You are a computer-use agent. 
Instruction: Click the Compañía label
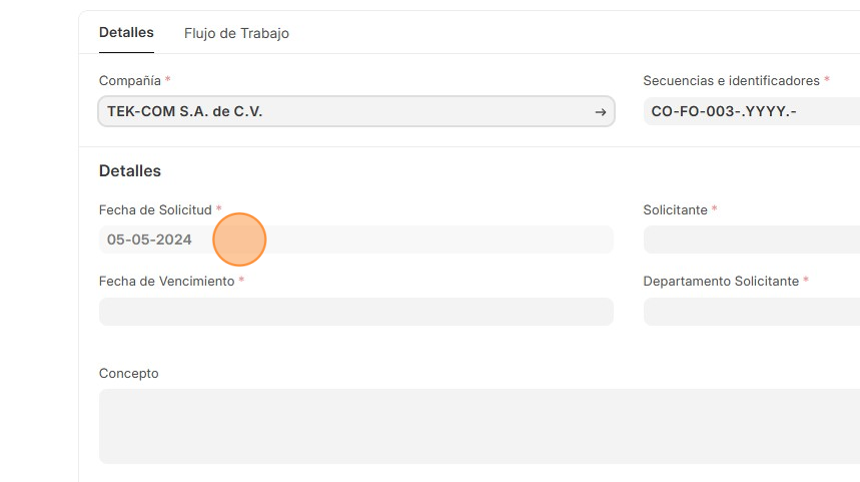(130, 80)
